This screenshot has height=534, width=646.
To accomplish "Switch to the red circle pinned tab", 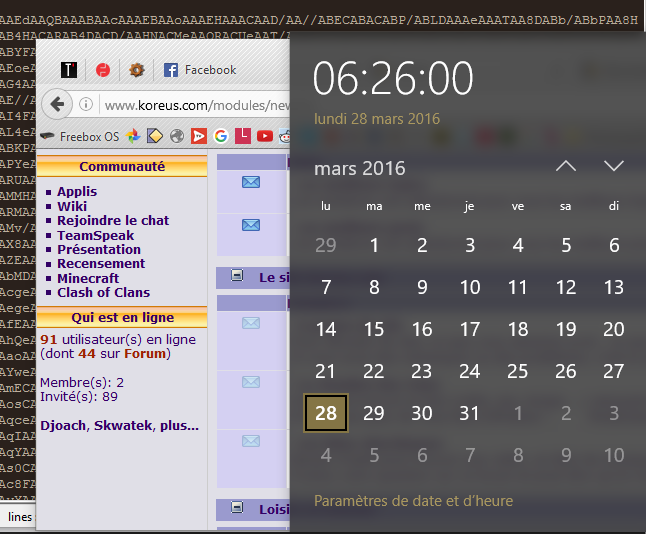I will point(102,70).
